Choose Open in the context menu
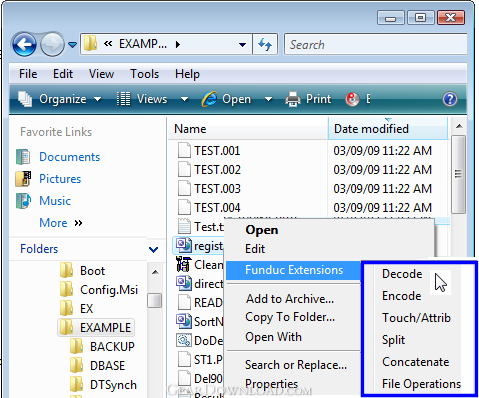The height and width of the screenshot is (398, 479). (x=262, y=230)
